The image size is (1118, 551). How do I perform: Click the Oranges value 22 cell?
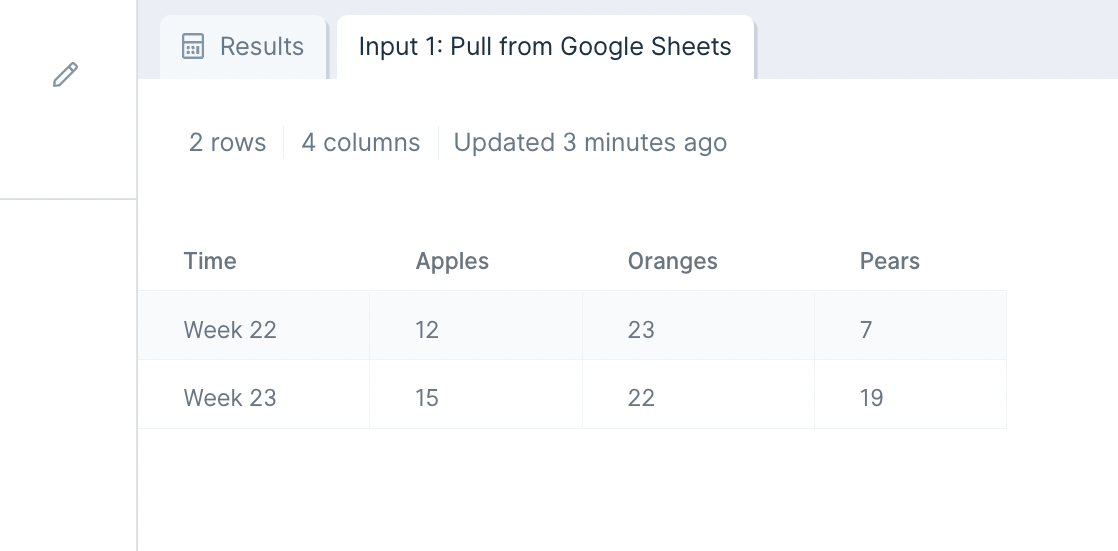point(699,394)
